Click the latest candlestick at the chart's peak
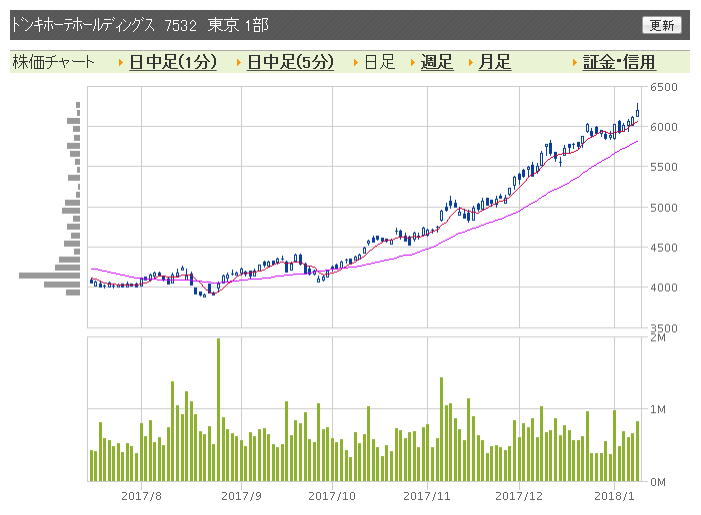701x515 pixels. [638, 110]
